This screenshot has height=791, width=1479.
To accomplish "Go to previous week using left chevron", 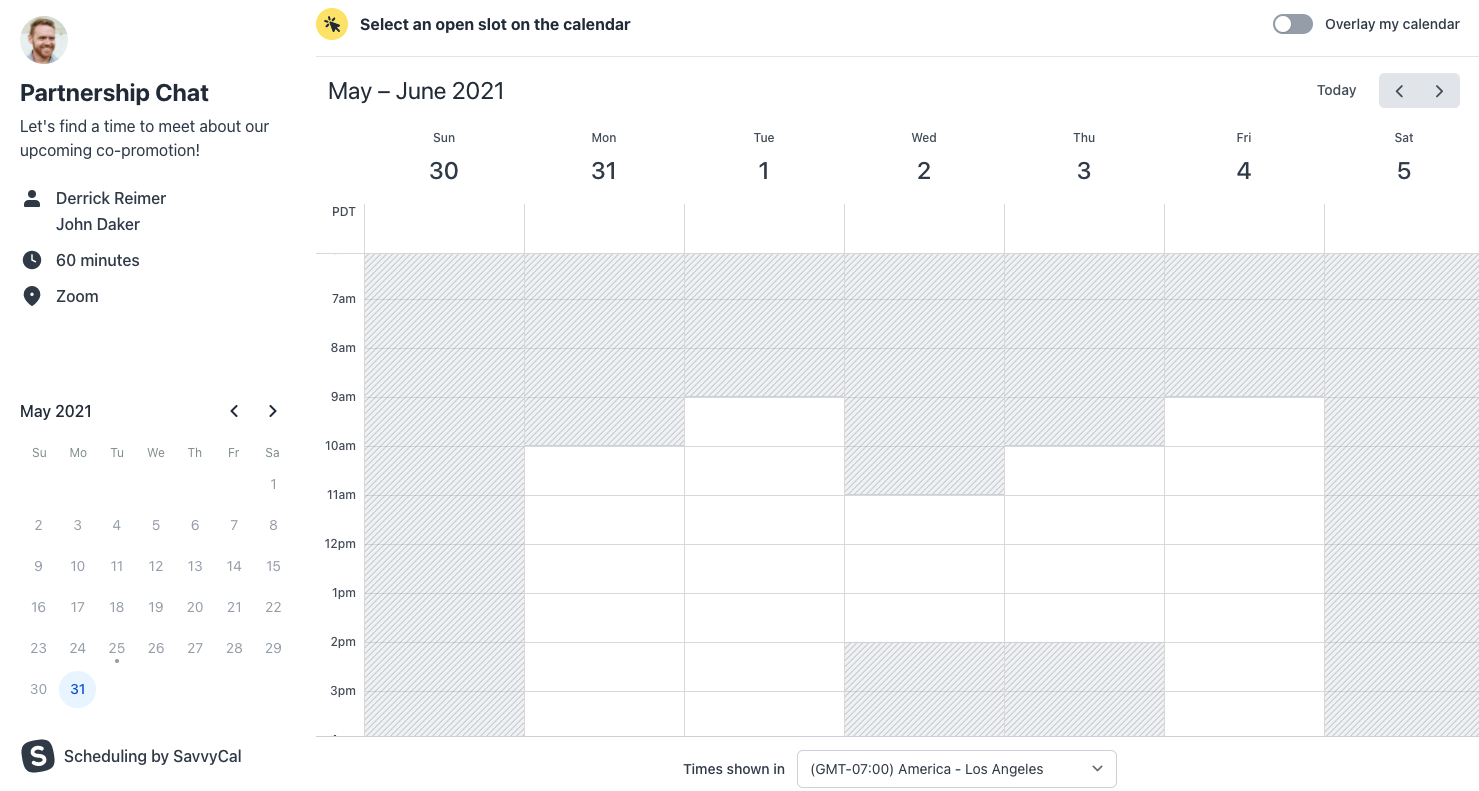I will point(1399,91).
